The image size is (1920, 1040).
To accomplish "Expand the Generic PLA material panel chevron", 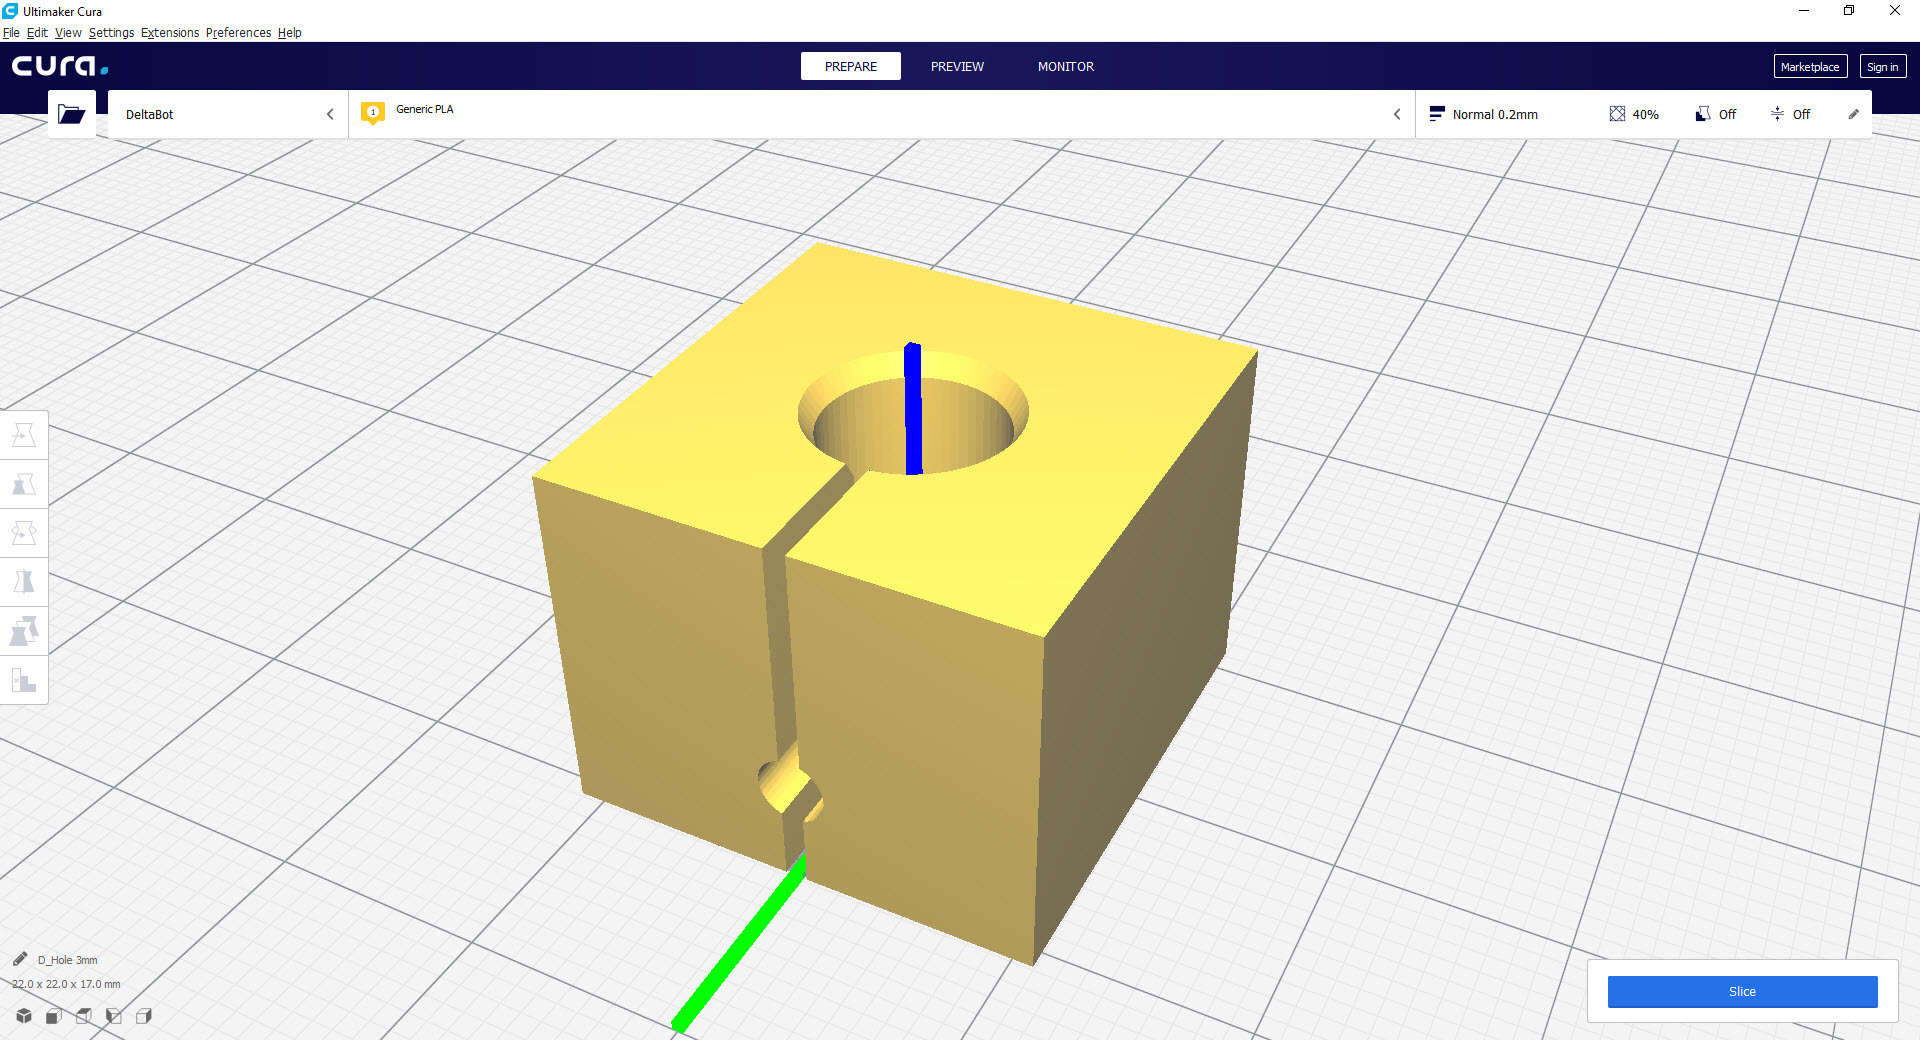I will [x=1397, y=114].
